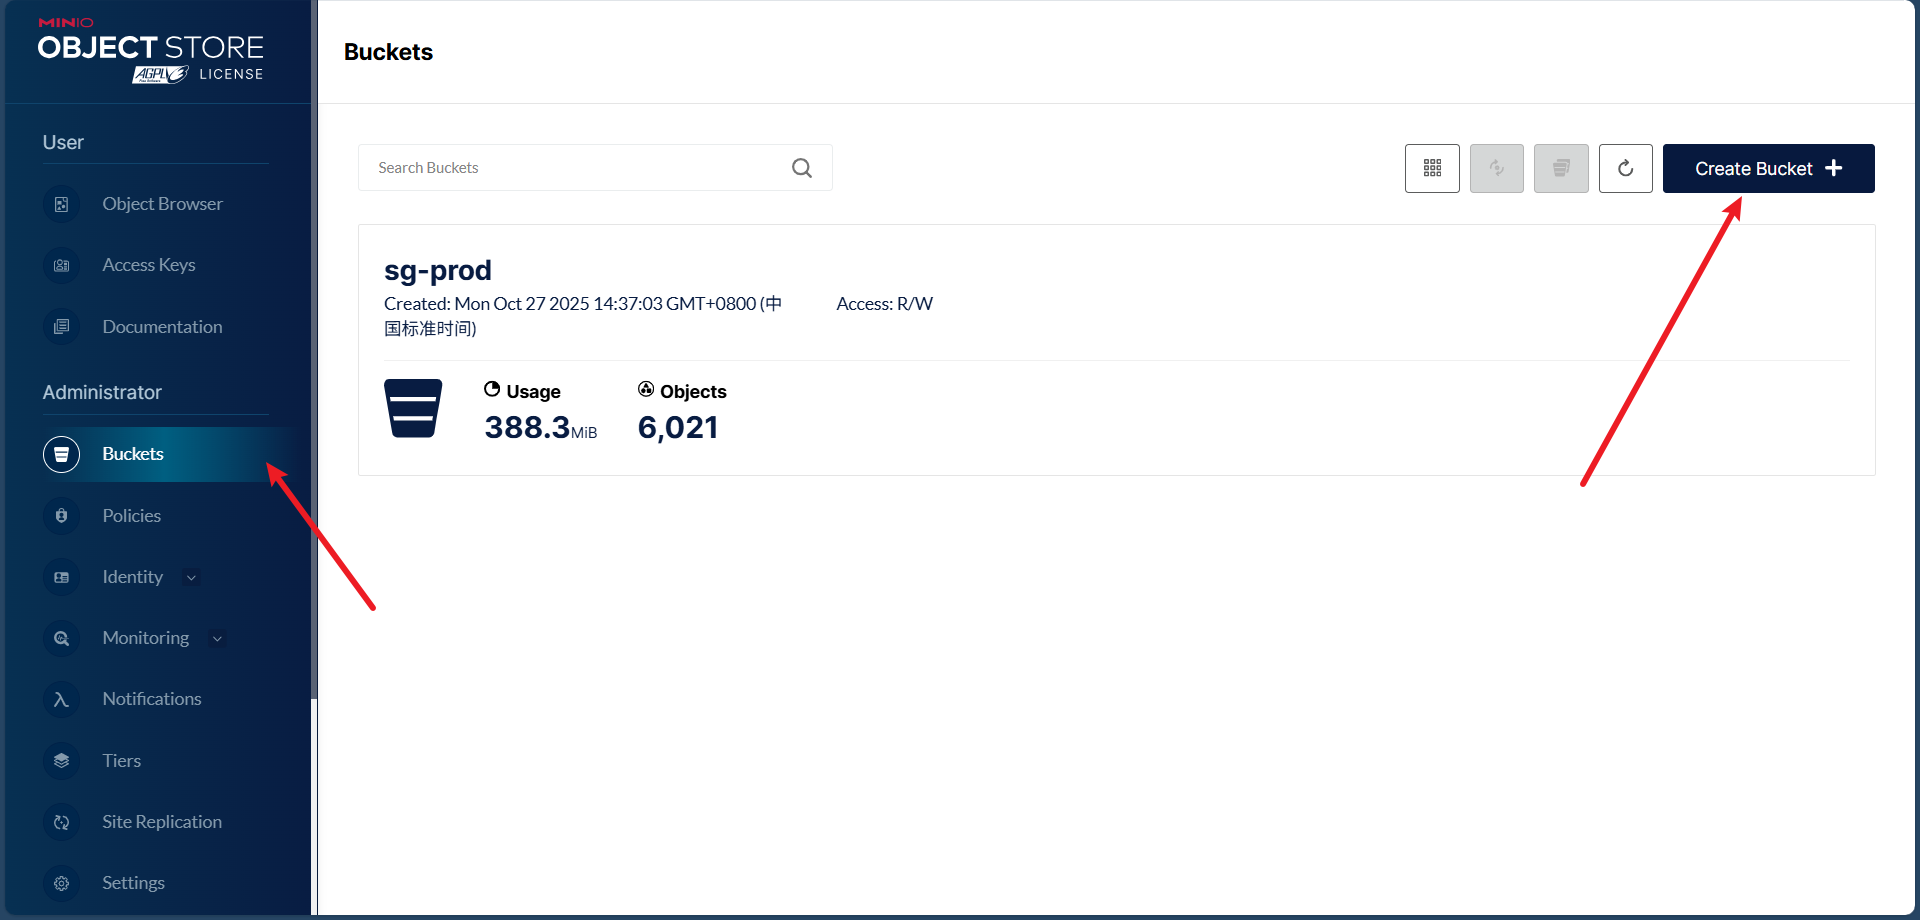Open Object Browser from sidebar
This screenshot has height=920, width=1920.
[x=163, y=204]
